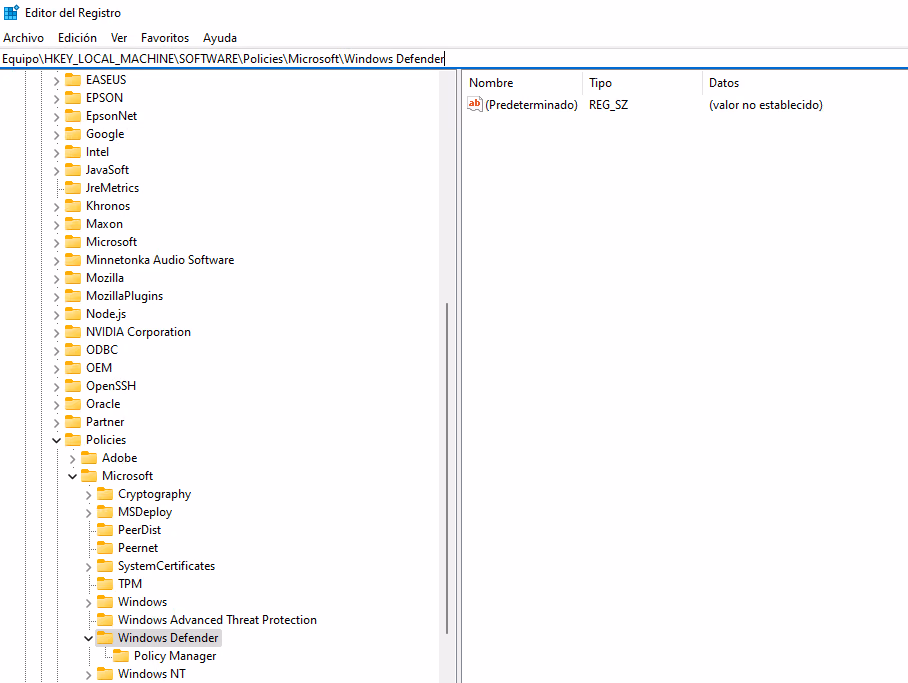Expand the Windows NT key
Viewport: 908px width, 683px height.
88,674
